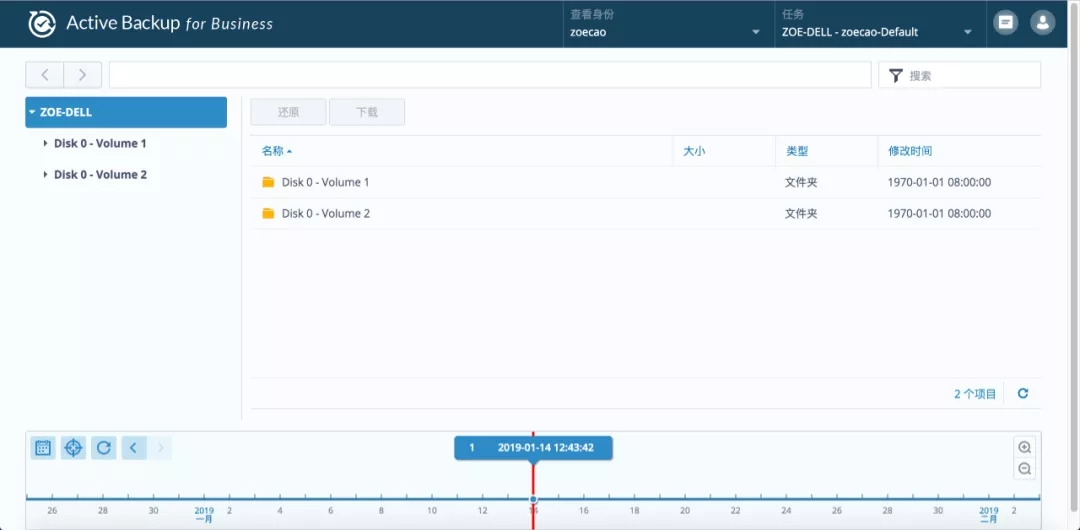Image resolution: width=1080 pixels, height=530 pixels.
Task: Open the user account menu icon
Action: pos(1043,23)
